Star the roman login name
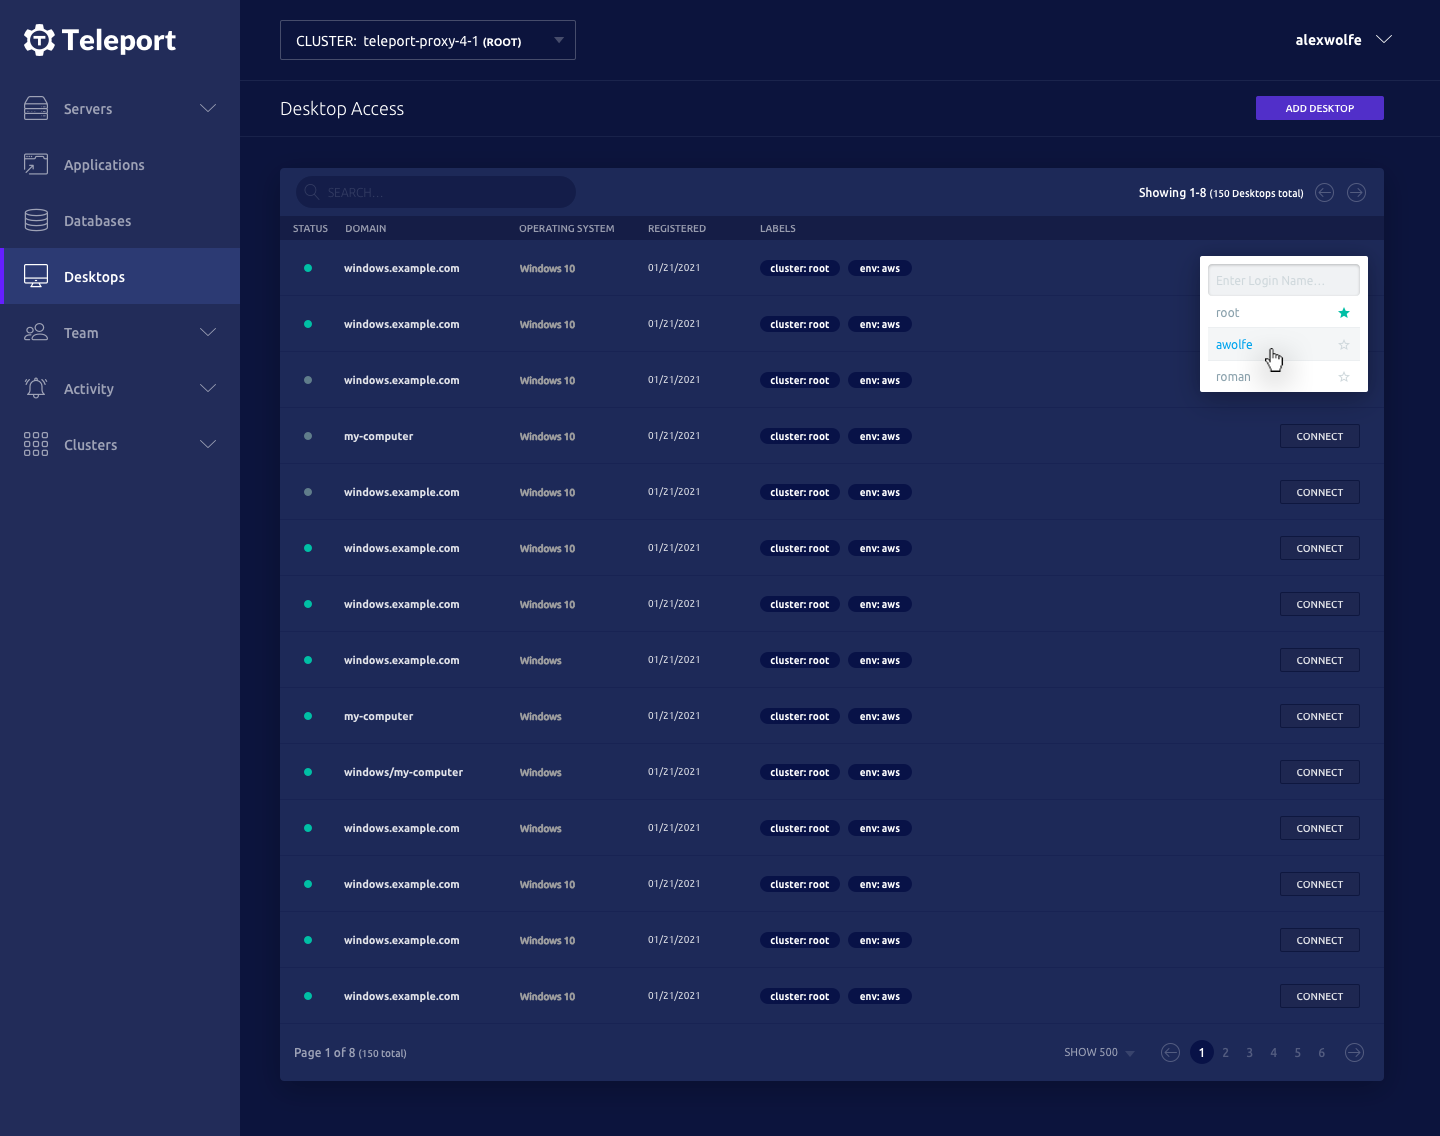Screen dimensions: 1440x1136 pyautogui.click(x=1344, y=377)
